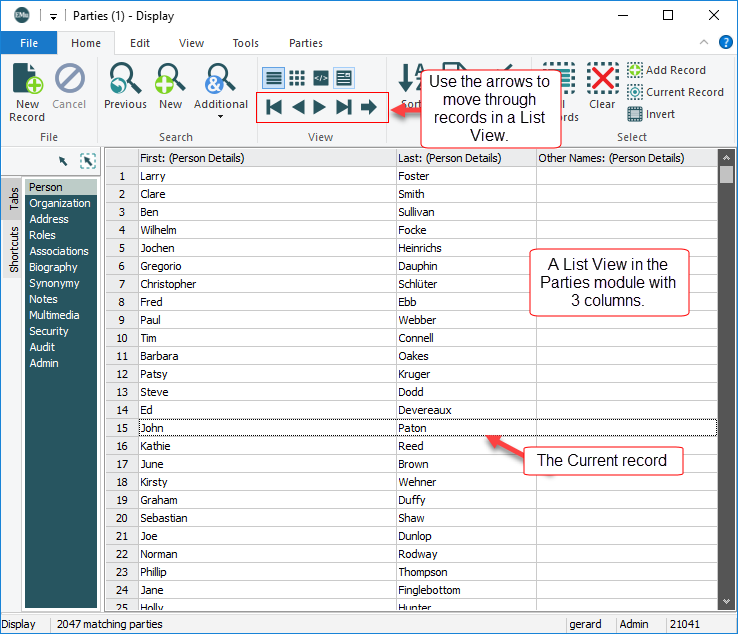Viewport: 738px width, 634px height.
Task: Click the vertical scrollbar down arrow
Action: [x=726, y=601]
